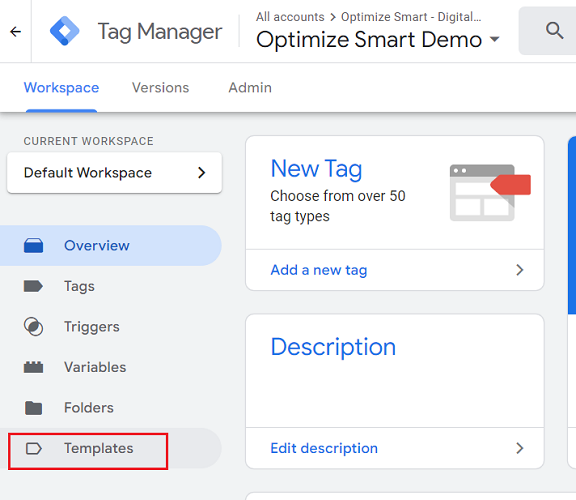This screenshot has height=500, width=576.
Task: Switch to the Versions tab
Action: tap(161, 88)
